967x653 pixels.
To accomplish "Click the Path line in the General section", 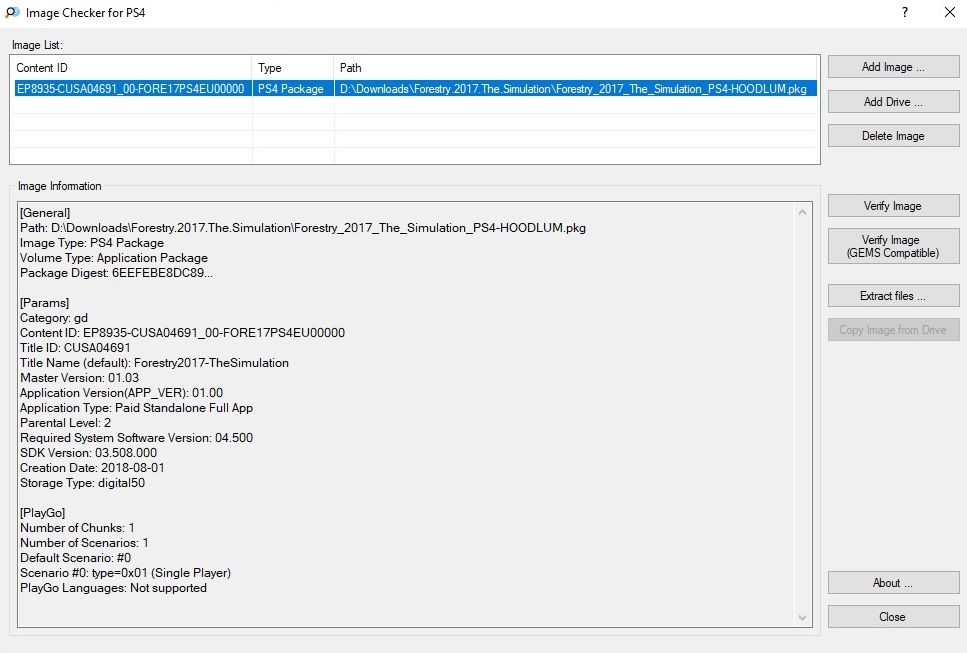I will coord(303,228).
